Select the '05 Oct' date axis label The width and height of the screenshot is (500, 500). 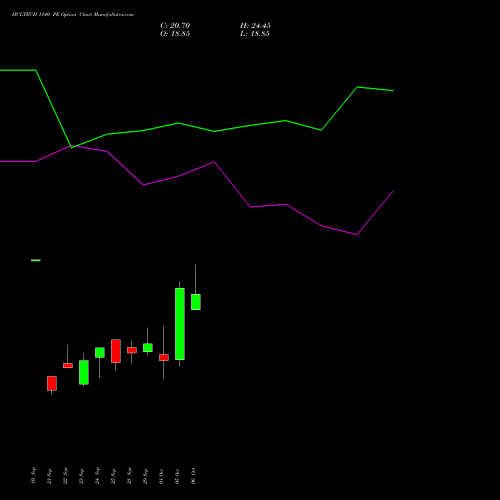click(177, 476)
